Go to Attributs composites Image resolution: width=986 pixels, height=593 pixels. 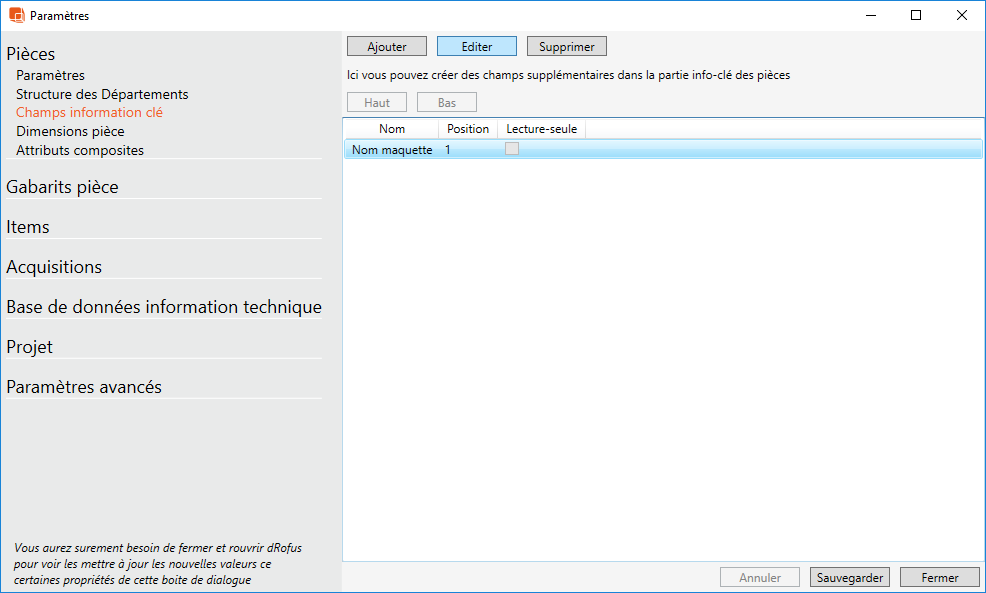[80, 150]
